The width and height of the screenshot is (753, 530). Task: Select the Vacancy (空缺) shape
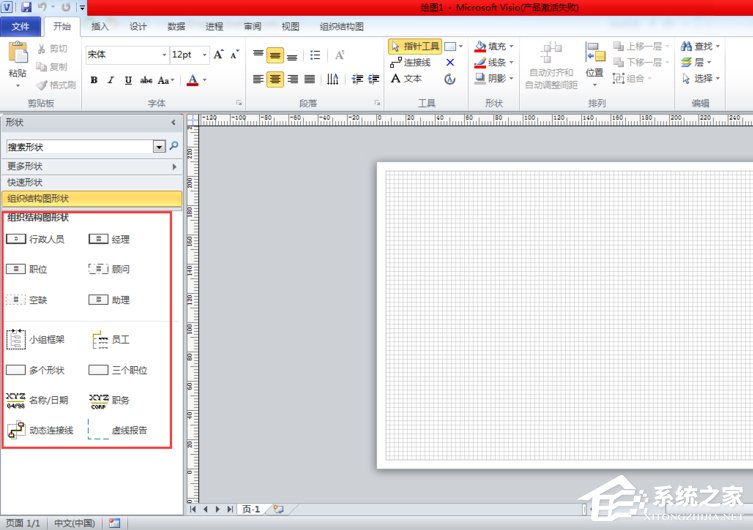point(26,300)
